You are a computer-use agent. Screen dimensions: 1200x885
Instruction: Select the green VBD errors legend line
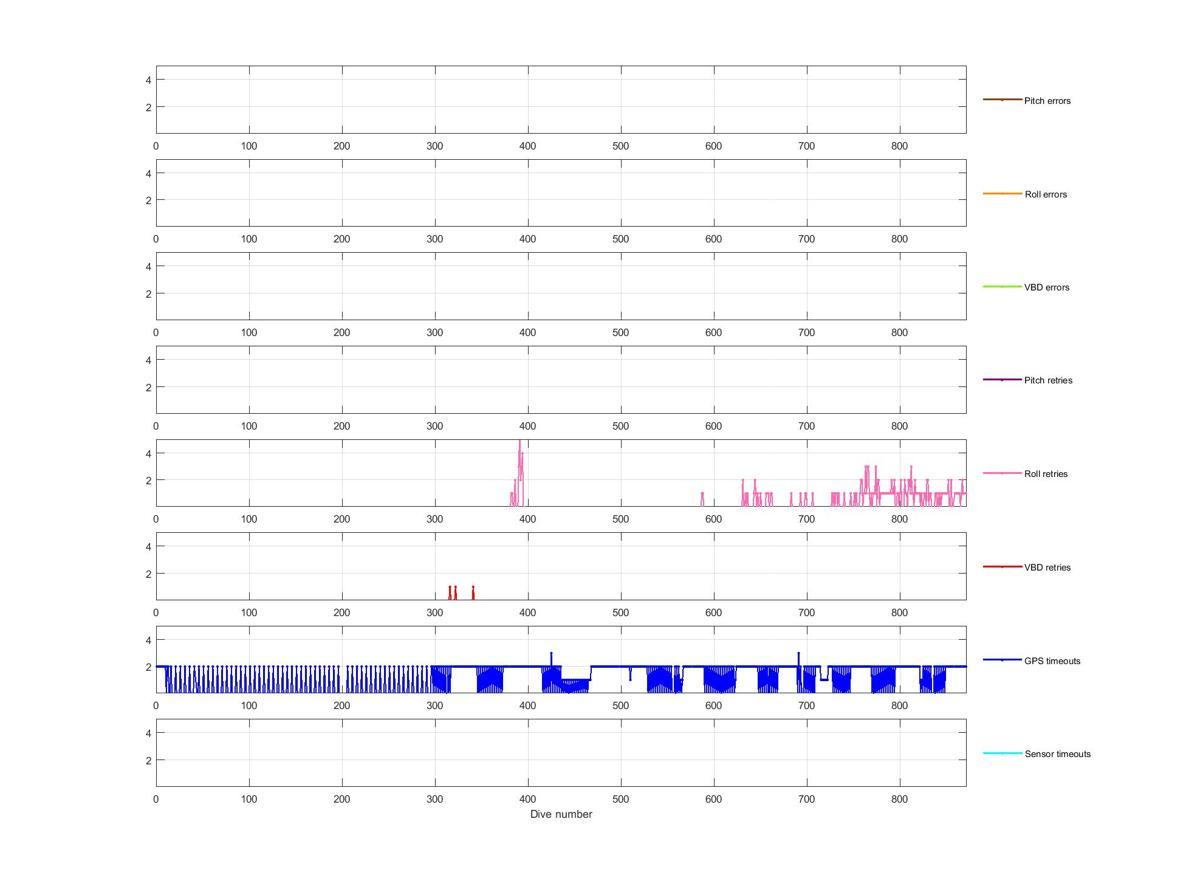[x=1002, y=287]
